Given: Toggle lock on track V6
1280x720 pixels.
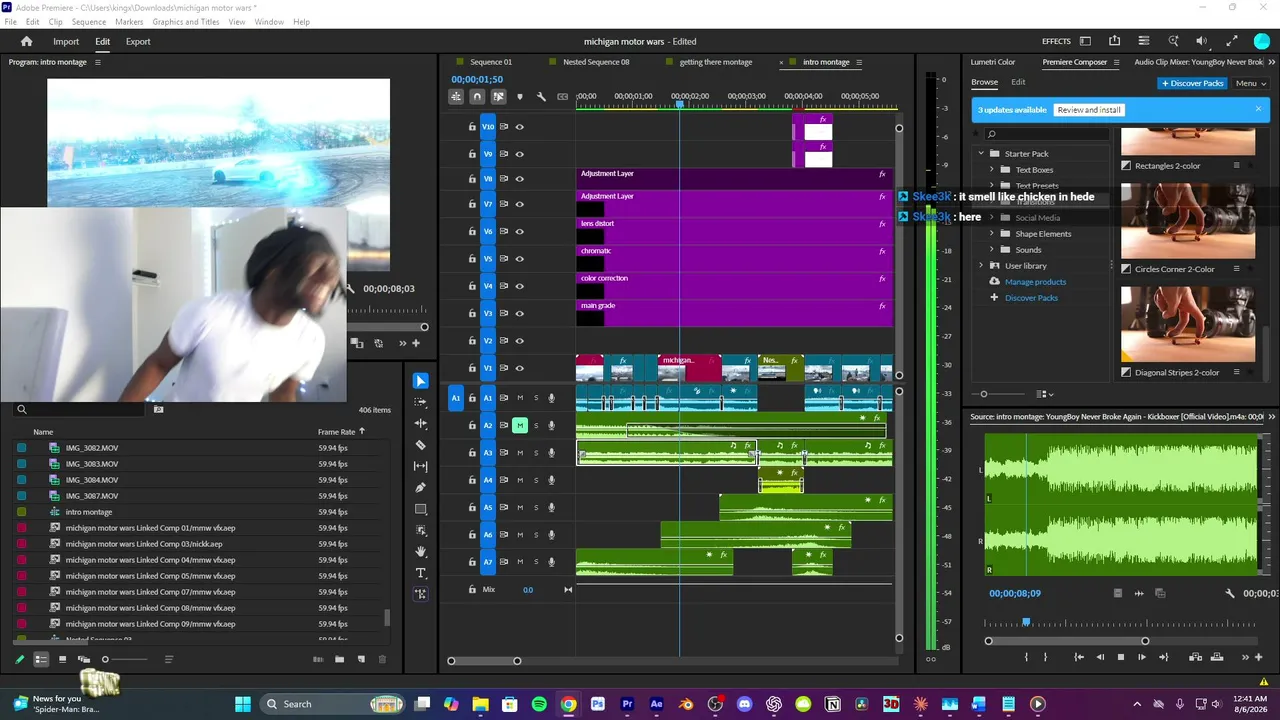Looking at the screenshot, I should click(x=472, y=231).
